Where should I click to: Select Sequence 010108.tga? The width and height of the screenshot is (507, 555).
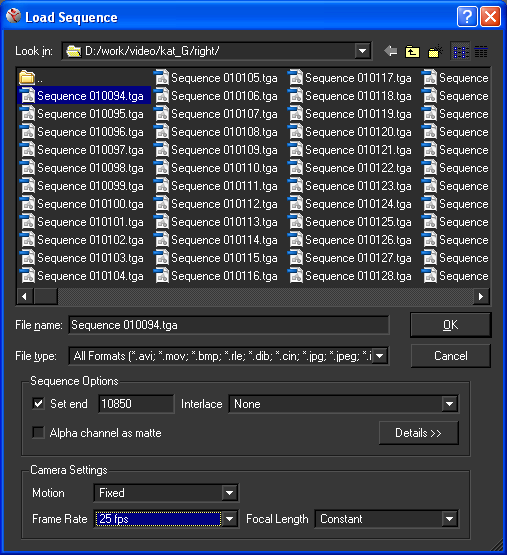[216, 132]
